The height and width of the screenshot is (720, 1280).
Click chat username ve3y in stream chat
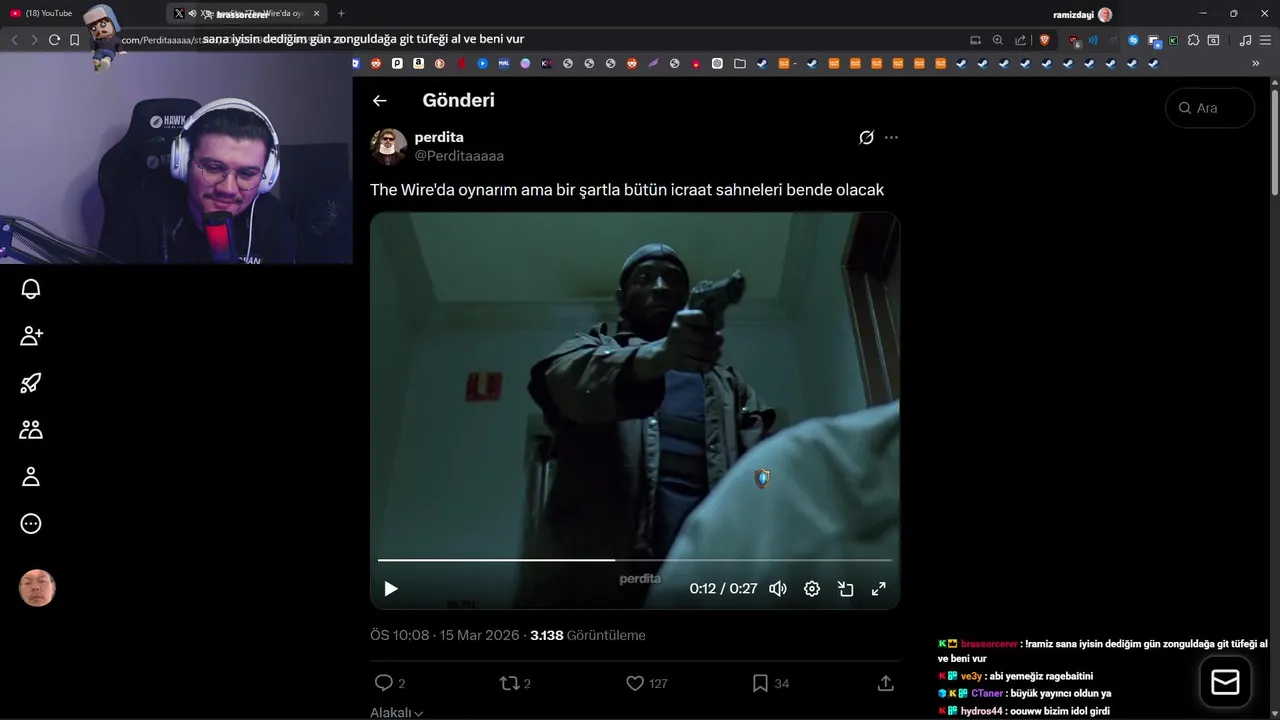[971, 676]
